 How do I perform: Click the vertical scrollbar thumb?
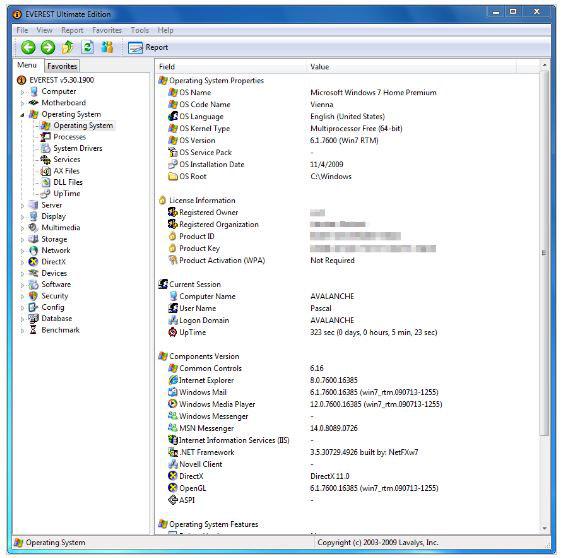point(544,253)
